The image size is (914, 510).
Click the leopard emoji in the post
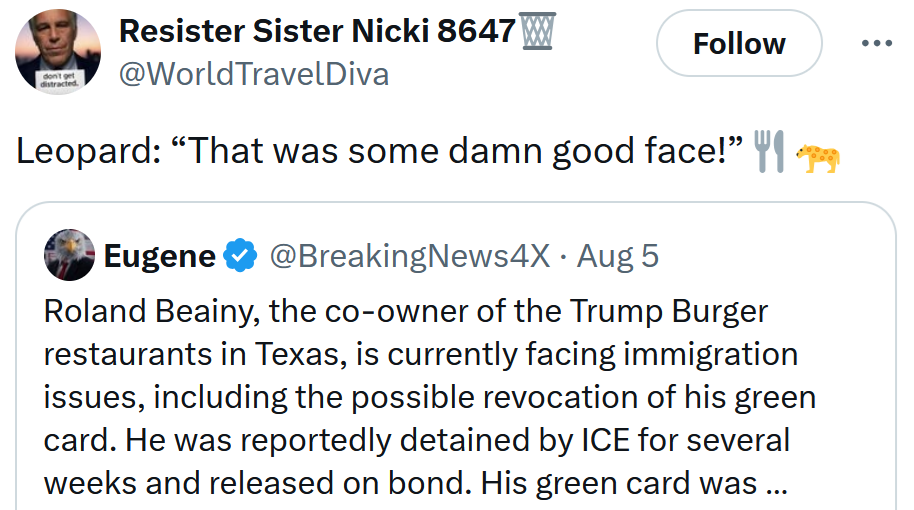[817, 157]
